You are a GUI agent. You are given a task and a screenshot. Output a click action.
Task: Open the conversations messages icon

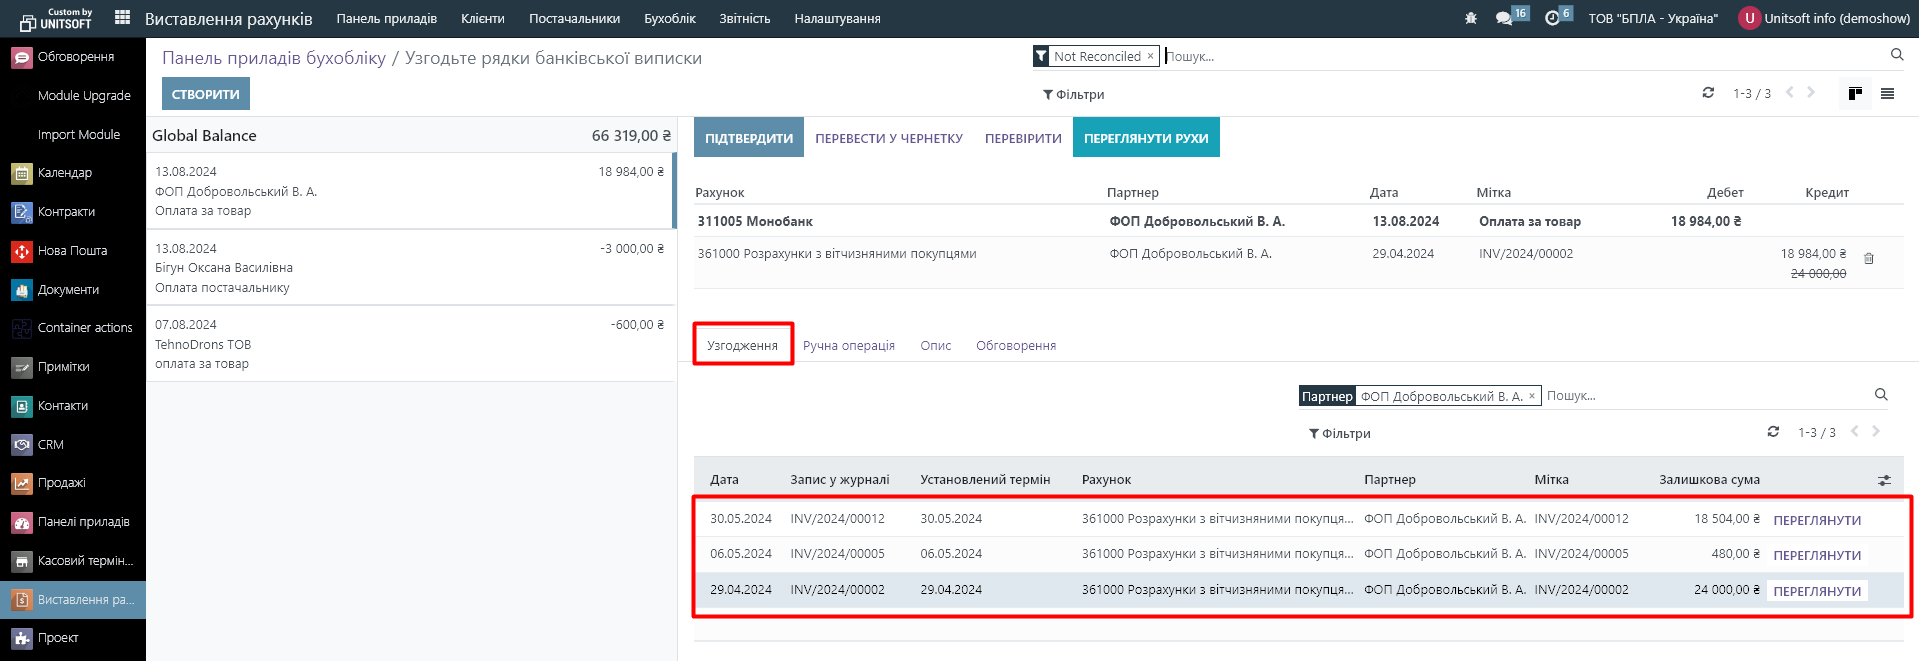click(1503, 19)
